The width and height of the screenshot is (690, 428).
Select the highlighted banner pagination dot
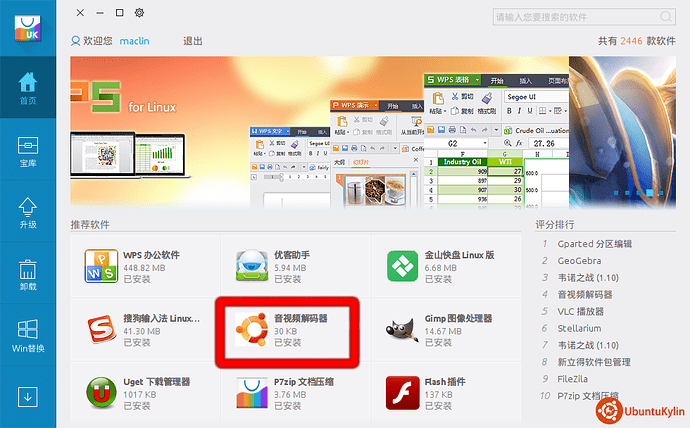coord(650,193)
